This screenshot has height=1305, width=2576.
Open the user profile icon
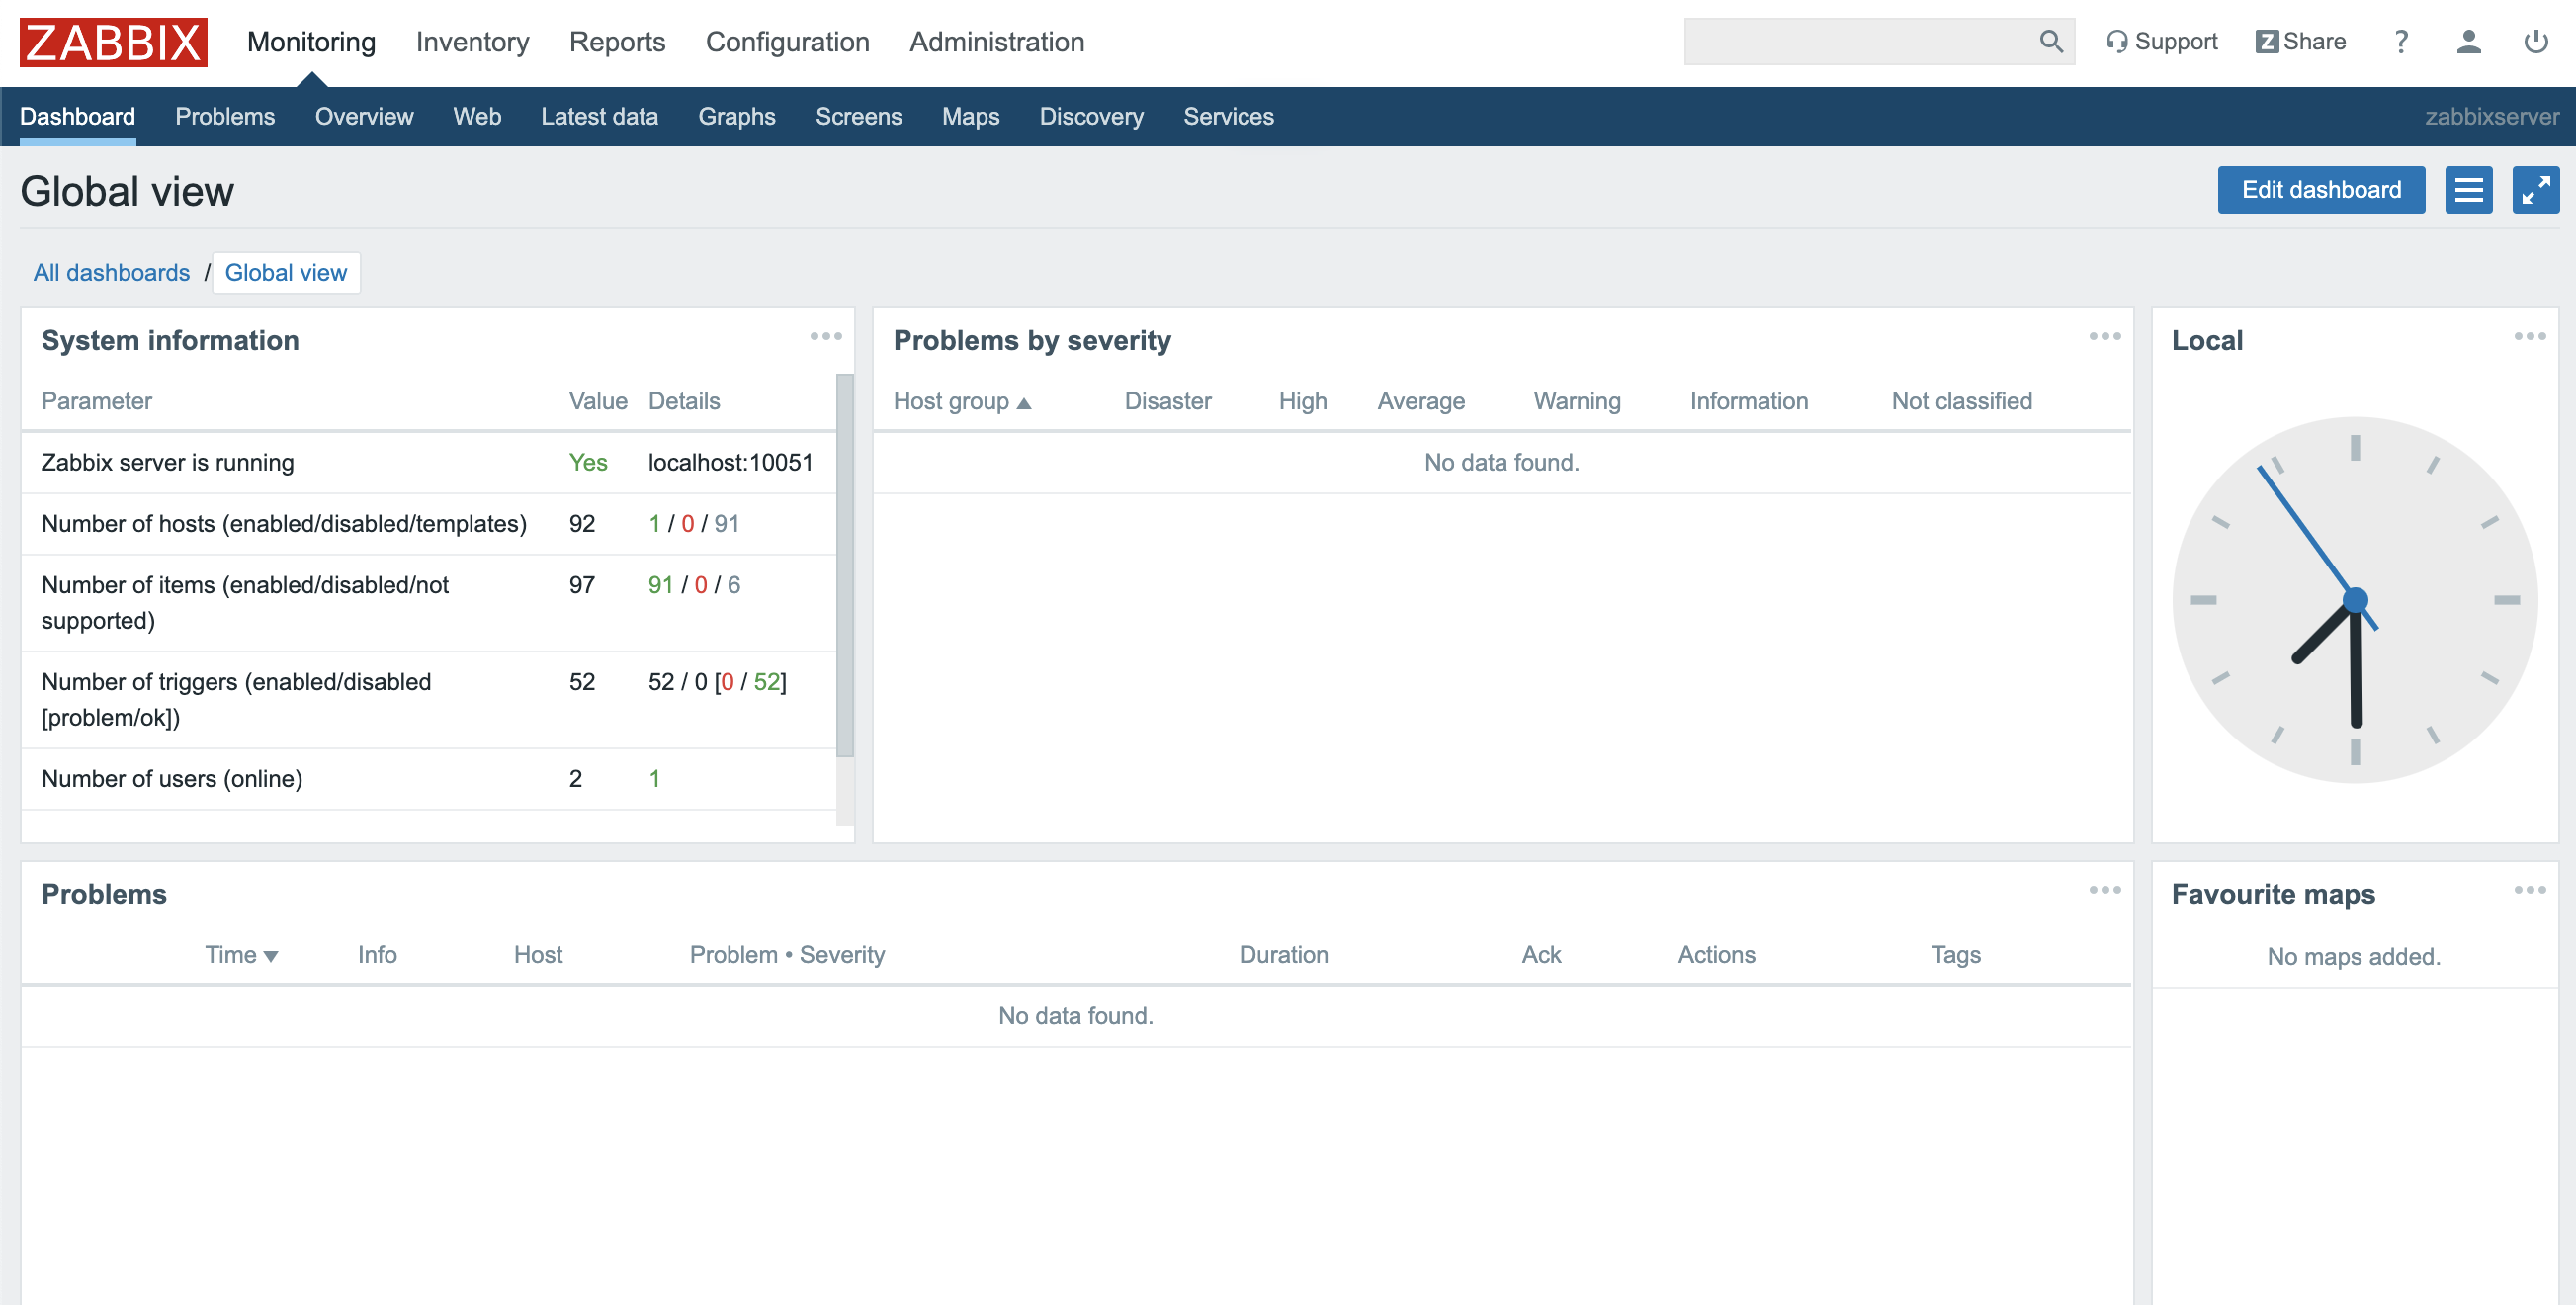[x=2468, y=42]
